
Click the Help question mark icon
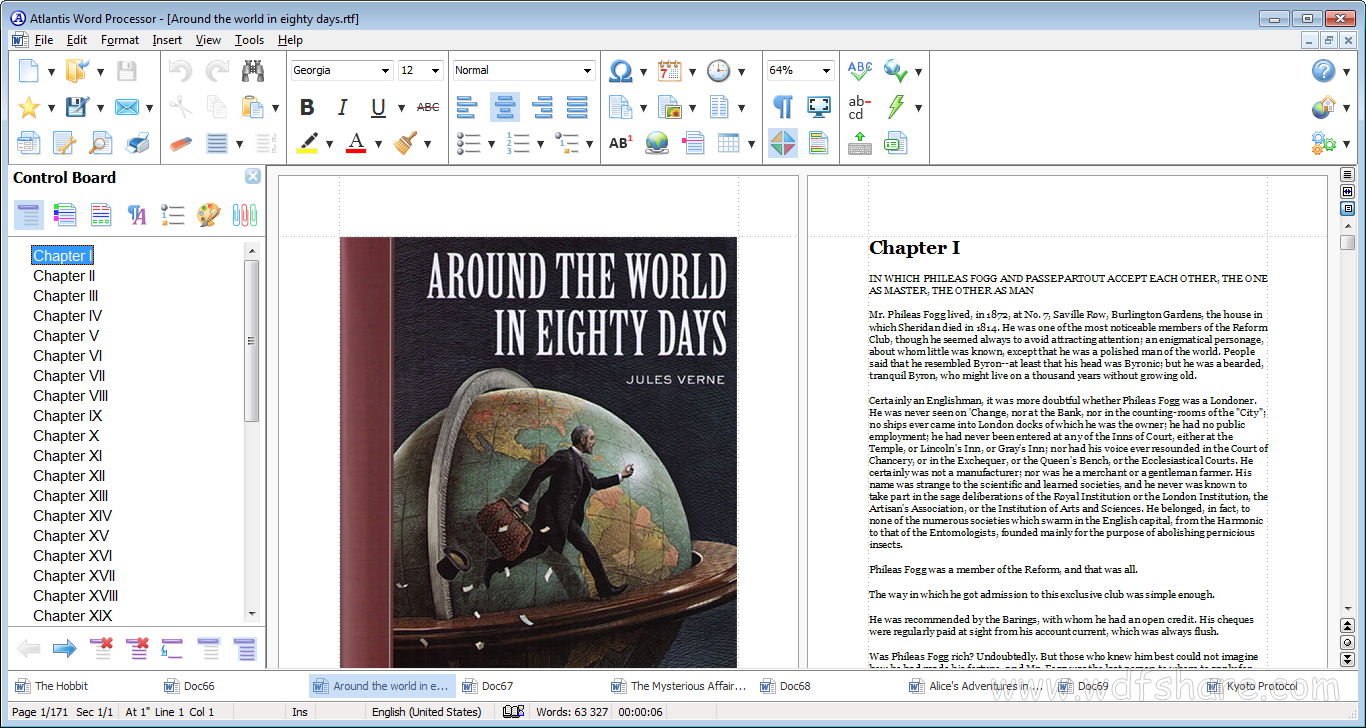(x=1324, y=71)
